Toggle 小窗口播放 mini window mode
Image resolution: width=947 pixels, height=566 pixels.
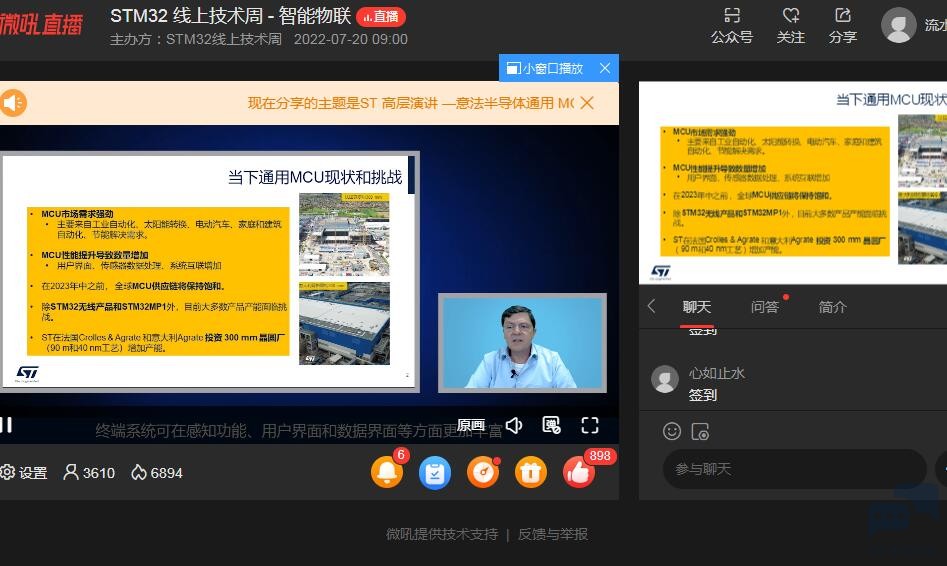(x=545, y=68)
